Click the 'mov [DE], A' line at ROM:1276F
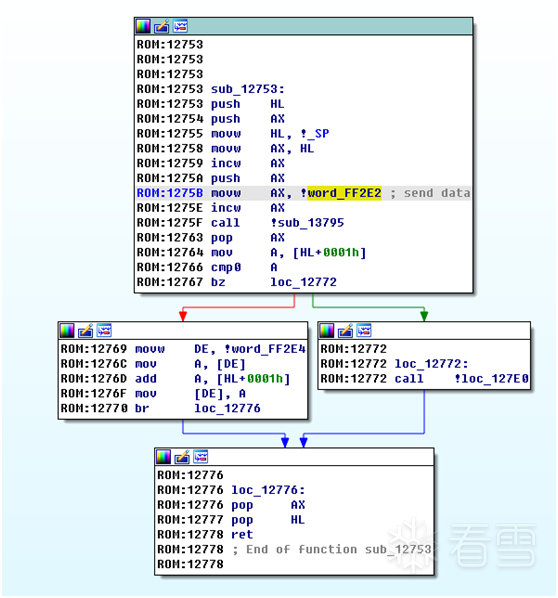 (153, 394)
